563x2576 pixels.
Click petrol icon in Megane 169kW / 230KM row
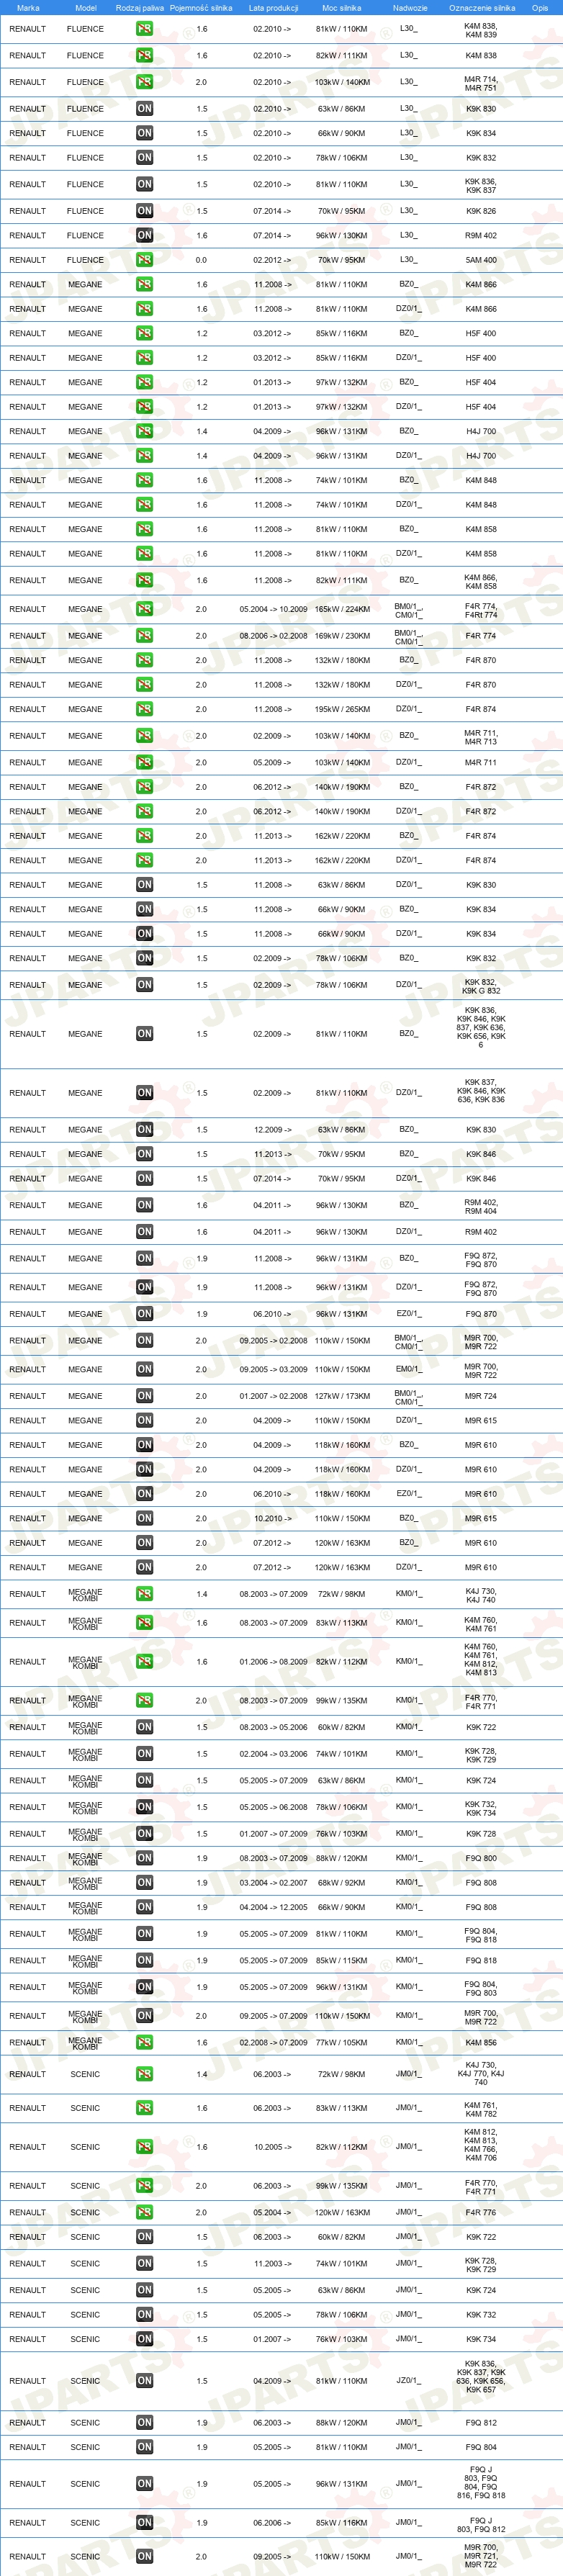145,636
